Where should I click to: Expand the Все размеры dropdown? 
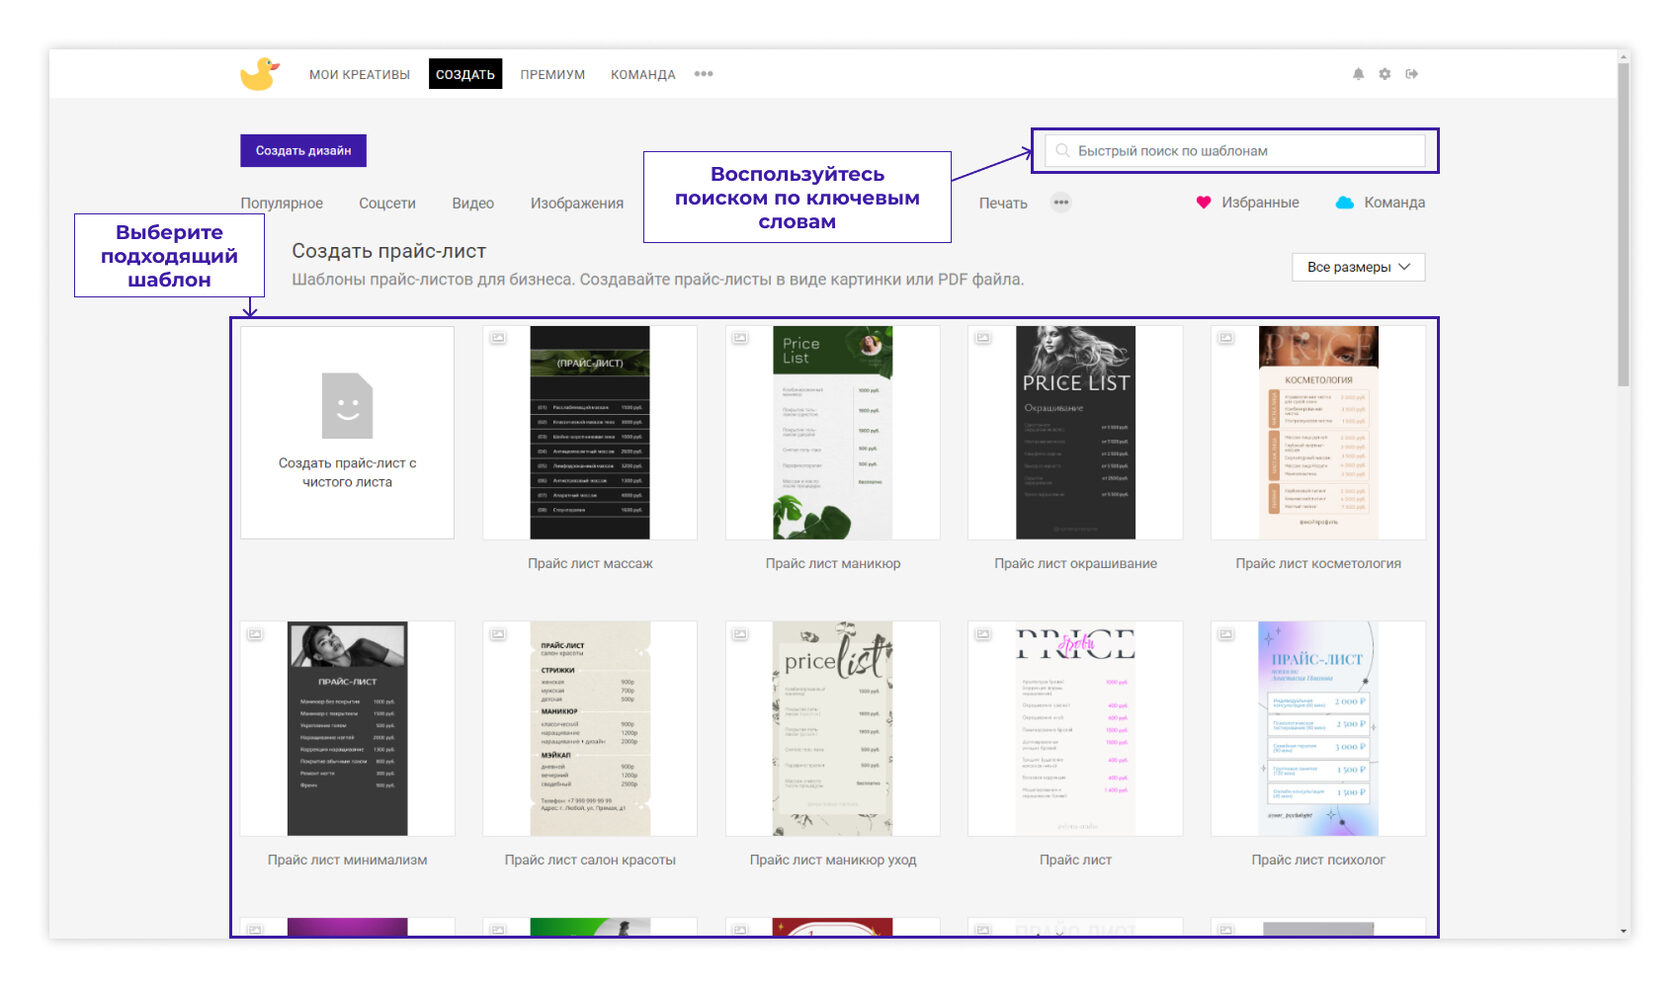1358,267
